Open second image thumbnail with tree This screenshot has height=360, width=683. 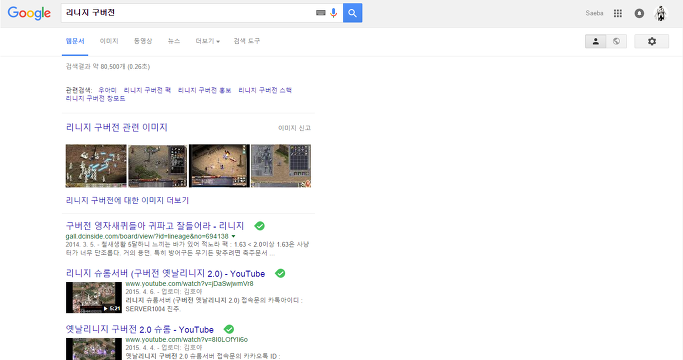tap(158, 166)
